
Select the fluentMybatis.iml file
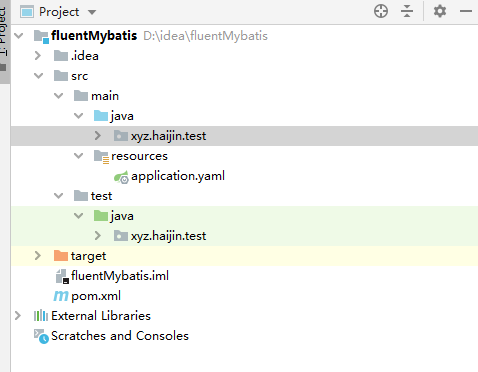tap(112, 276)
